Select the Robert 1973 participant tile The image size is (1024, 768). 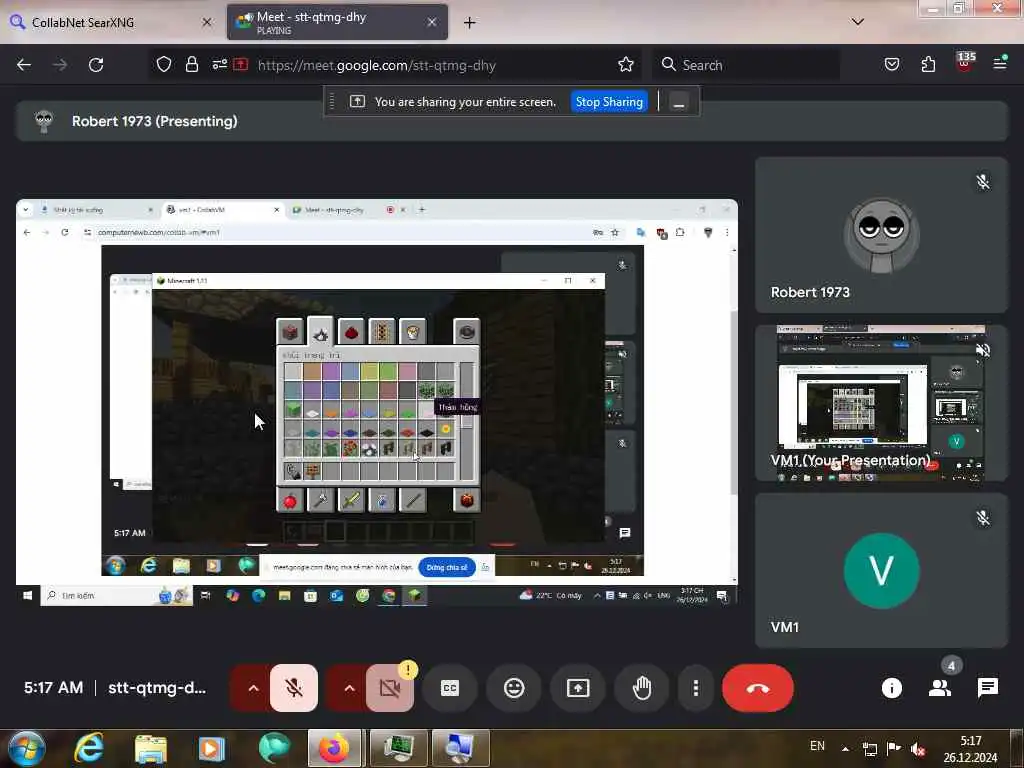881,235
